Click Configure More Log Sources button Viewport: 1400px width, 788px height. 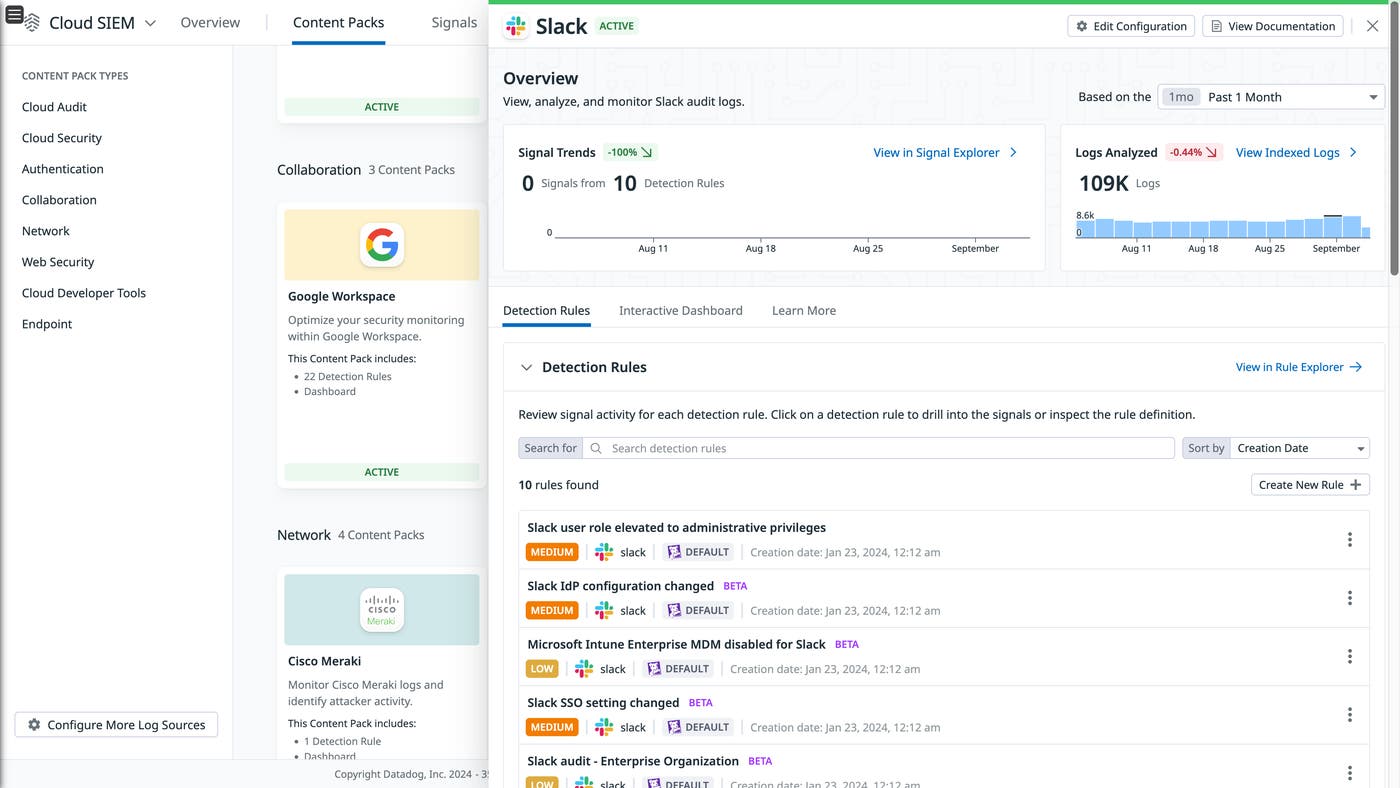pyautogui.click(x=116, y=725)
